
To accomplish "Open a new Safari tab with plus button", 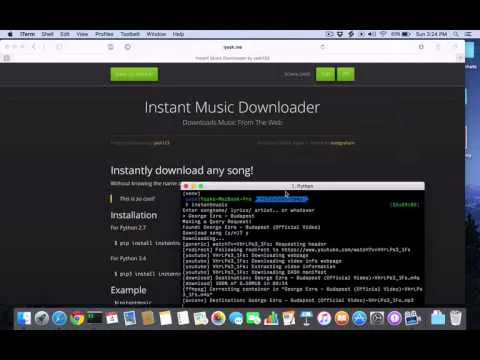I will pos(460,58).
